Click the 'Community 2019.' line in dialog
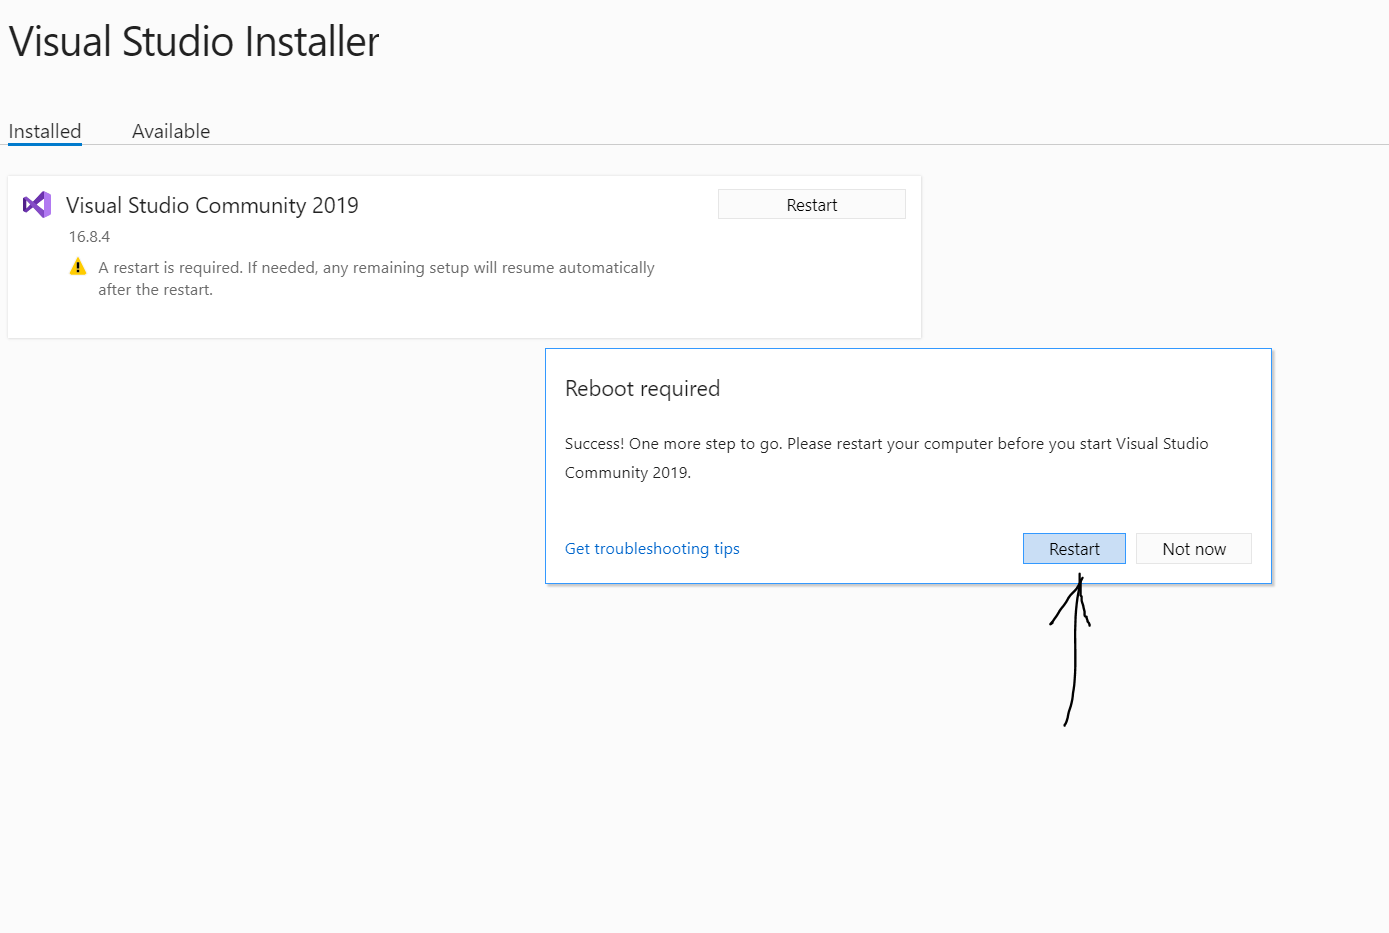The width and height of the screenshot is (1389, 933). coord(627,473)
